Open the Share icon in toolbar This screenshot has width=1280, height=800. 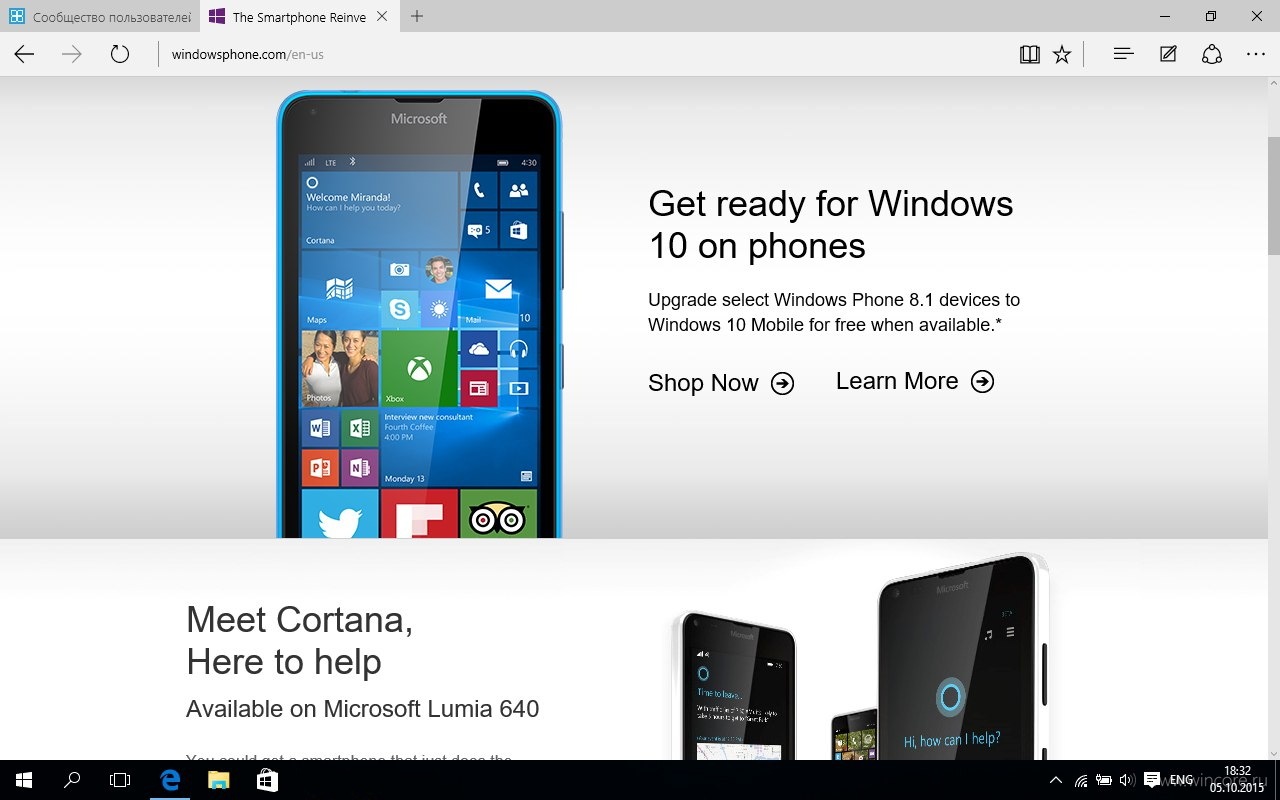1212,55
